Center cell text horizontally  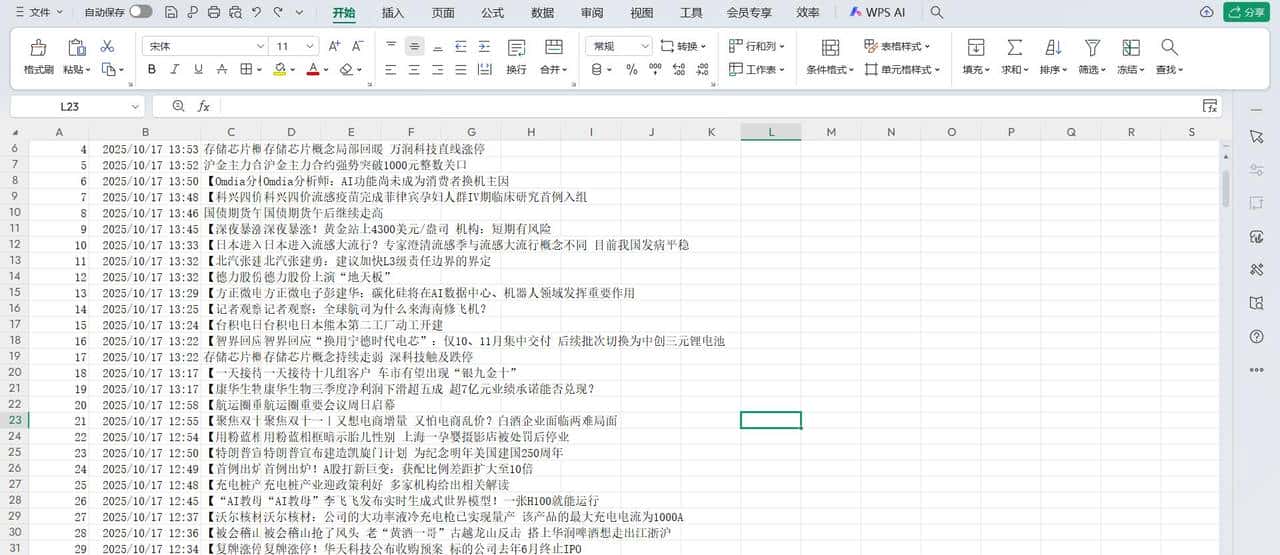(x=414, y=69)
